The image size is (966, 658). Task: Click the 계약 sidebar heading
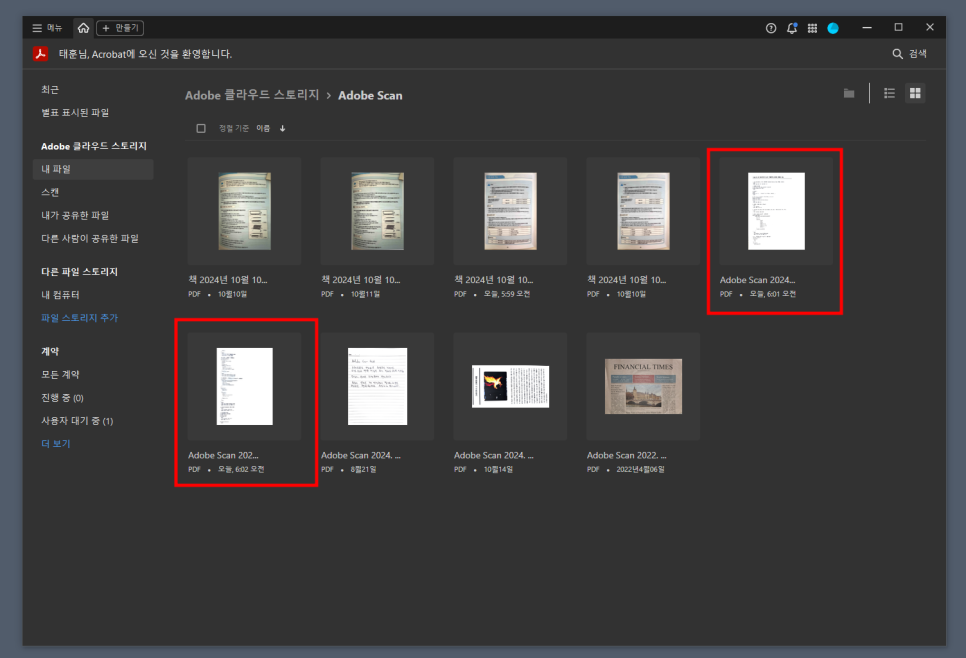[50, 351]
